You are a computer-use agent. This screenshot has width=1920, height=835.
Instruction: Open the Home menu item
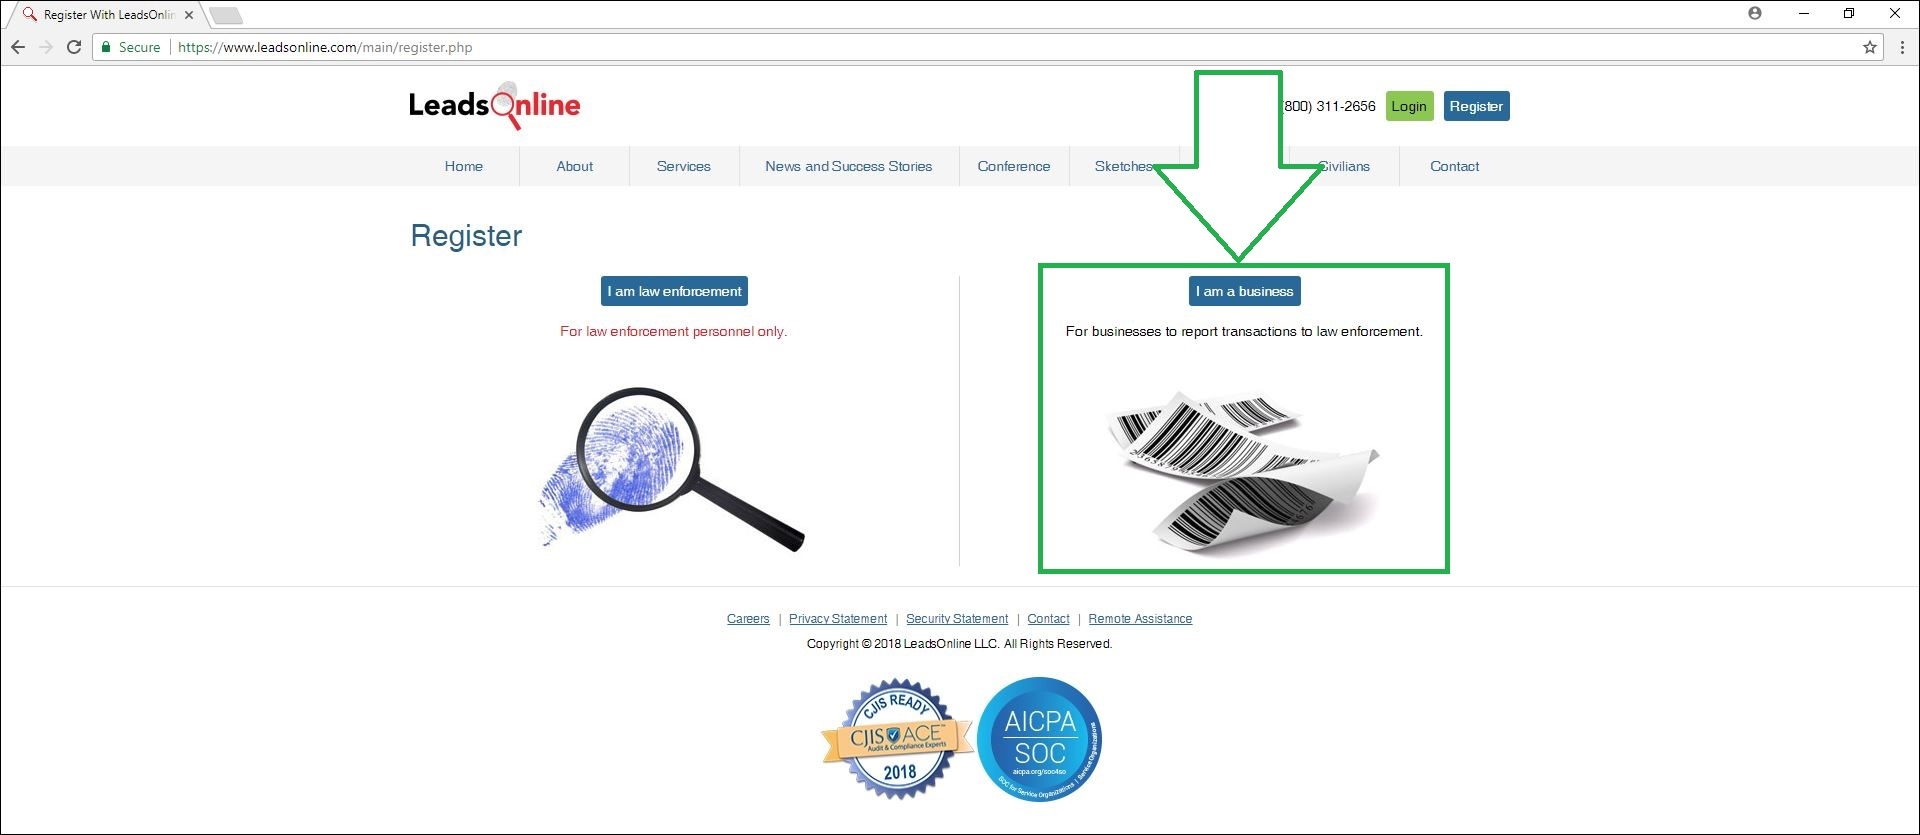pos(464,166)
